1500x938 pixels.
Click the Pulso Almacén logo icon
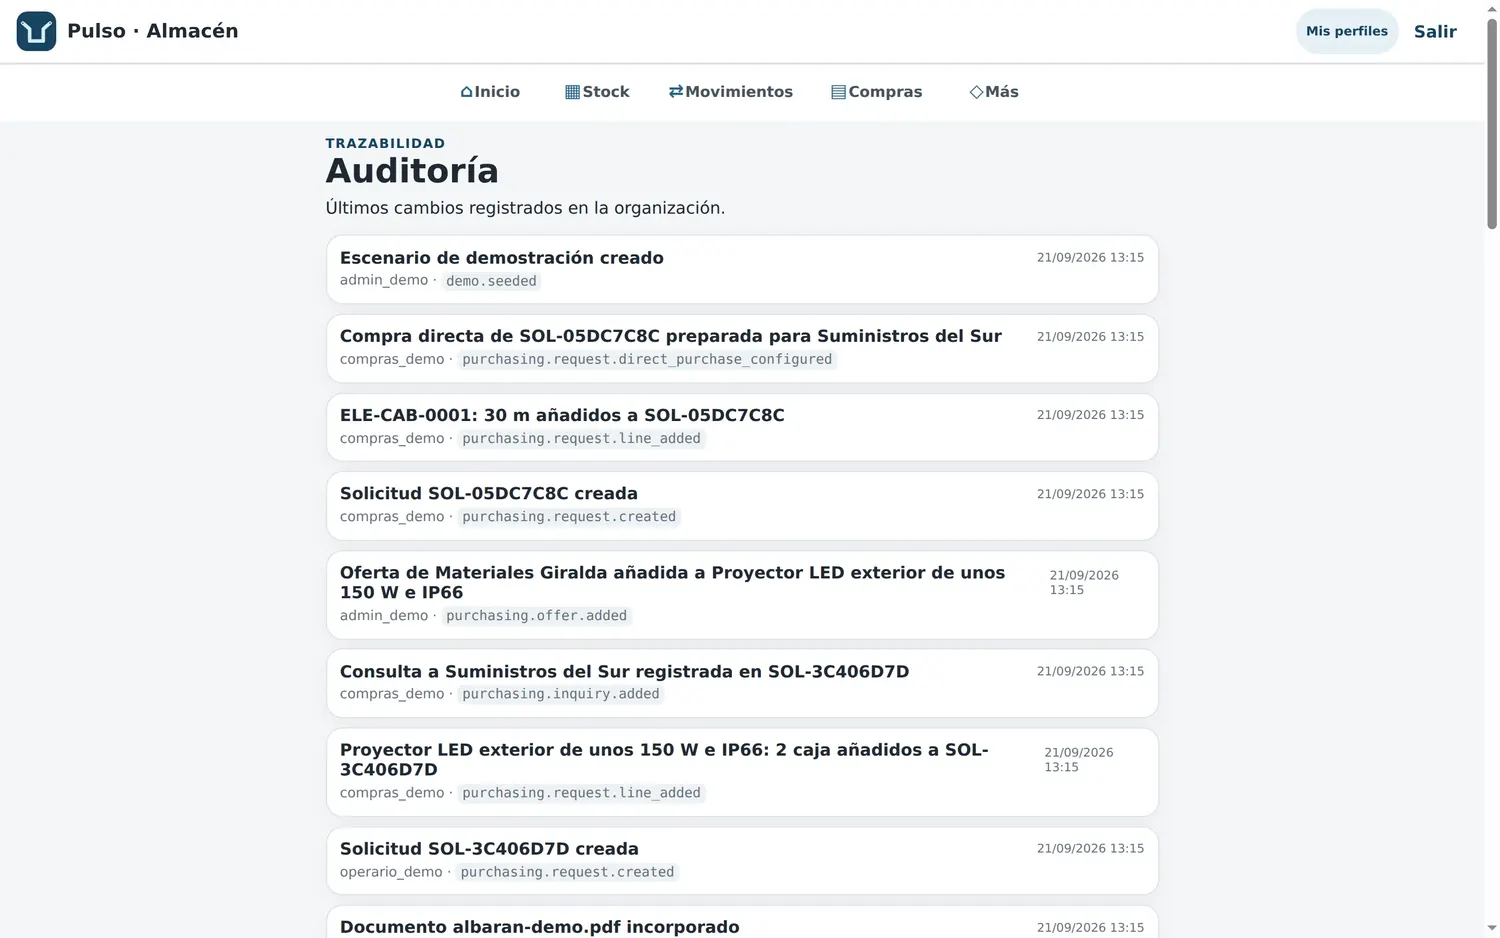point(36,31)
